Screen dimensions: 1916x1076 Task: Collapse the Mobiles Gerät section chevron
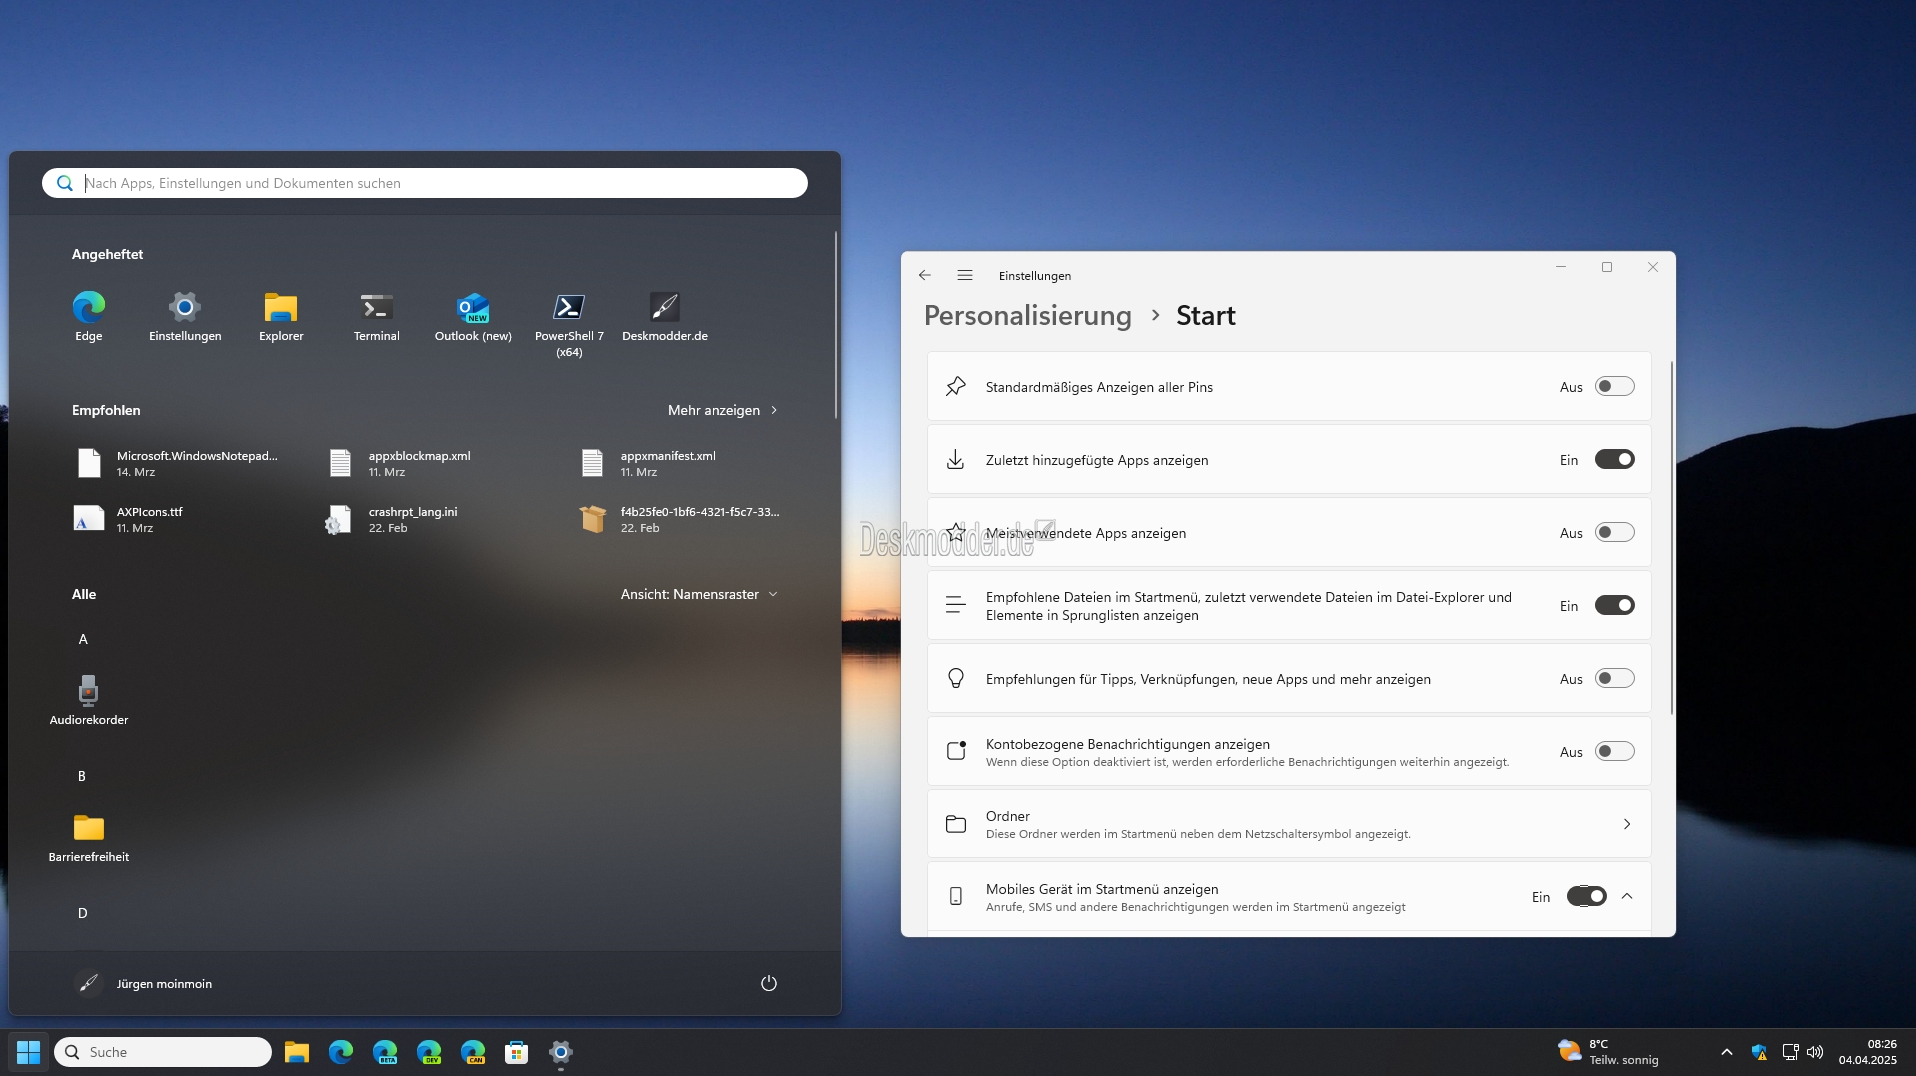point(1627,896)
